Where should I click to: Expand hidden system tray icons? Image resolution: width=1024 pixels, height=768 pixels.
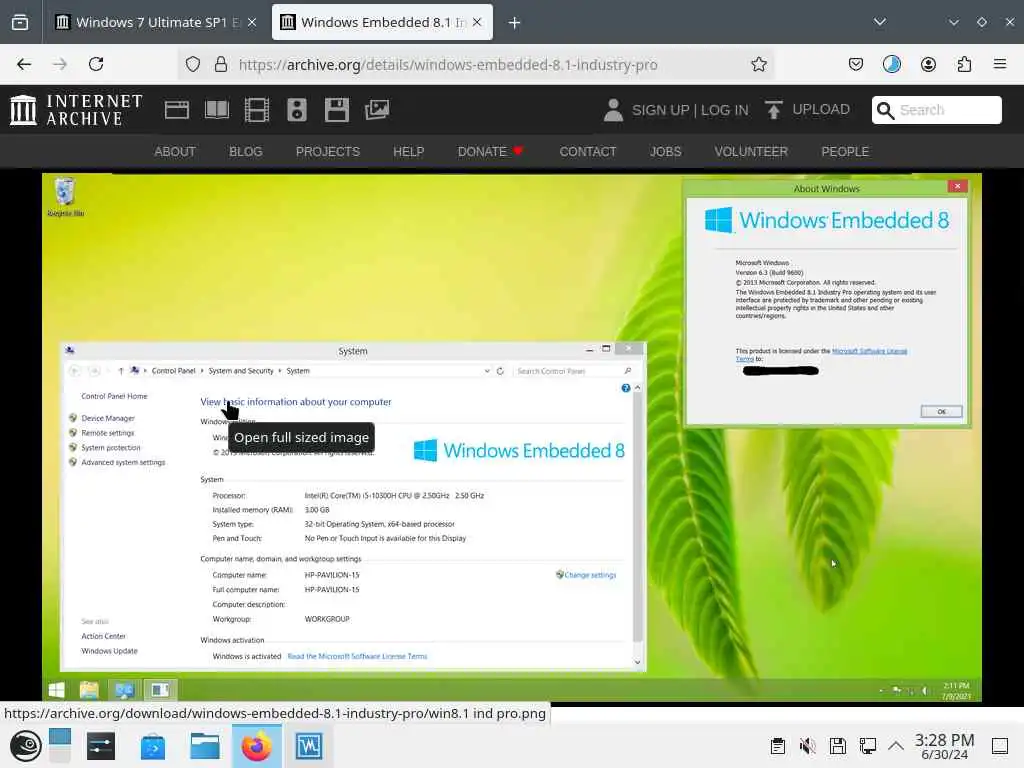click(x=896, y=746)
